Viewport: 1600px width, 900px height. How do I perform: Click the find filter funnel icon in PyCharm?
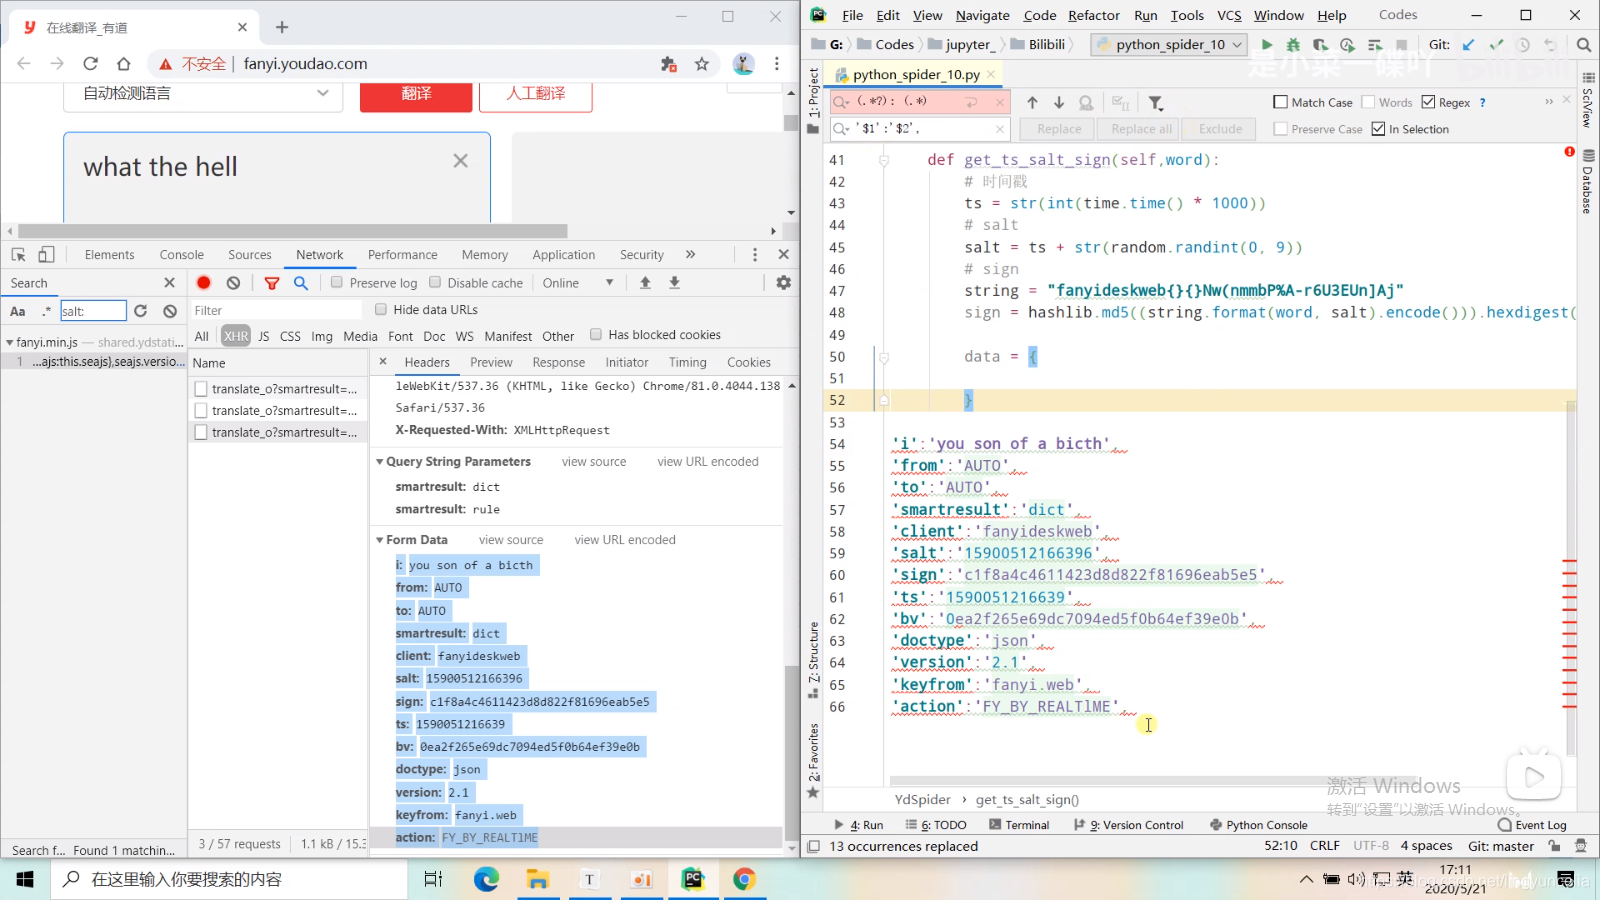pos(1156,102)
